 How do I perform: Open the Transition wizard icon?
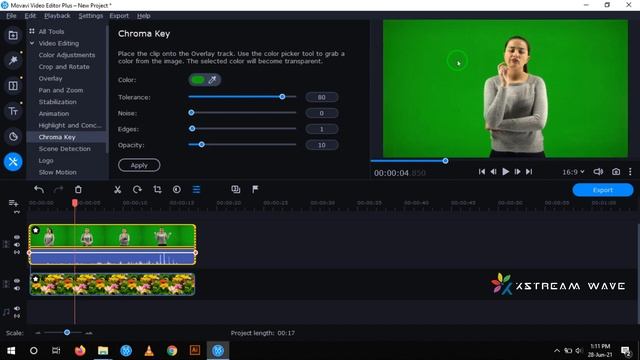(x=236, y=189)
